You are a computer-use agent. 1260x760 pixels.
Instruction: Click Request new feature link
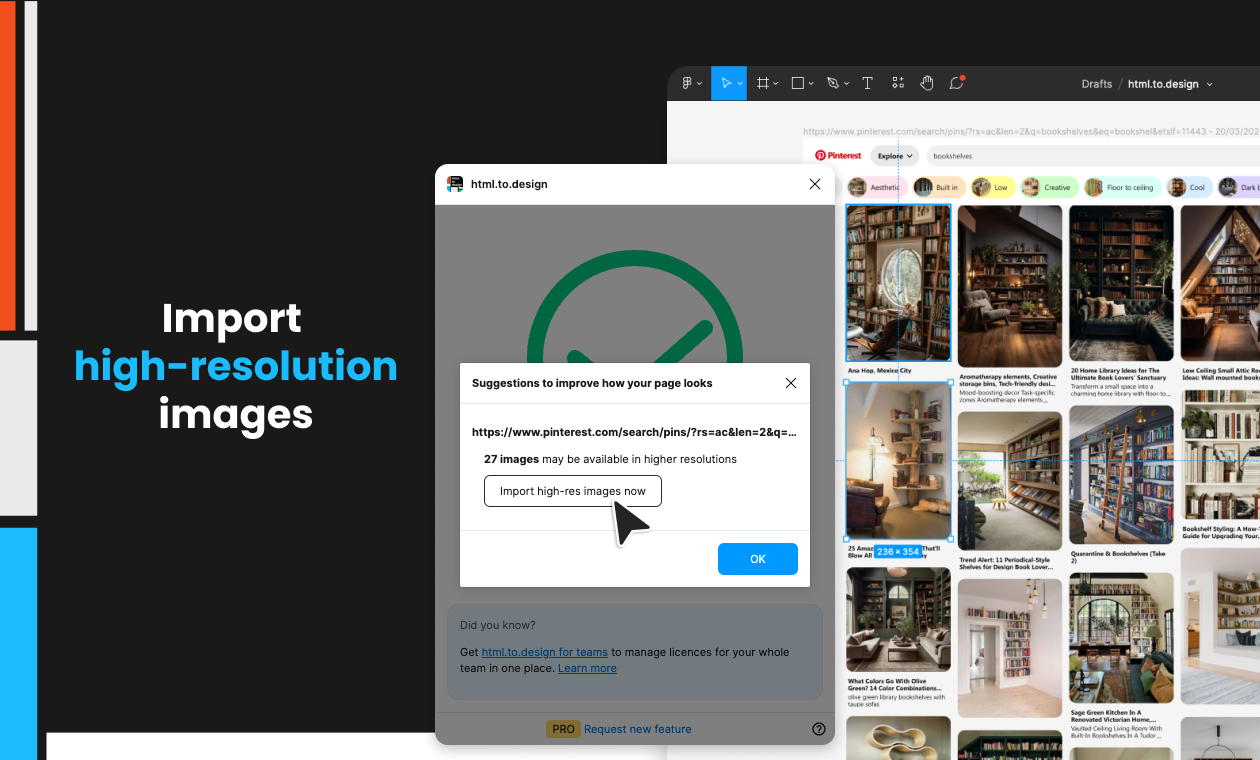coord(638,729)
